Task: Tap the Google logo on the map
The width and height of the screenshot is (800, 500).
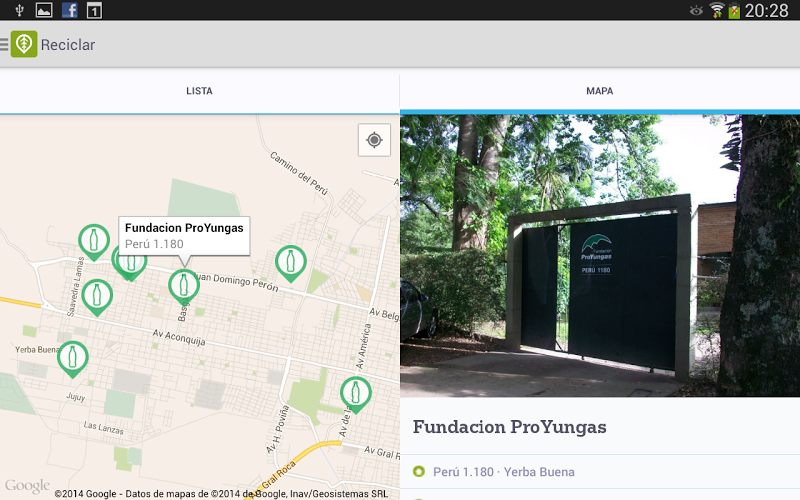Action: (x=27, y=486)
